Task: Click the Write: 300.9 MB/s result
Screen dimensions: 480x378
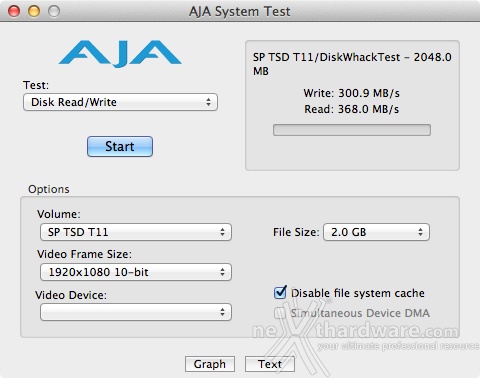Action: [x=352, y=93]
